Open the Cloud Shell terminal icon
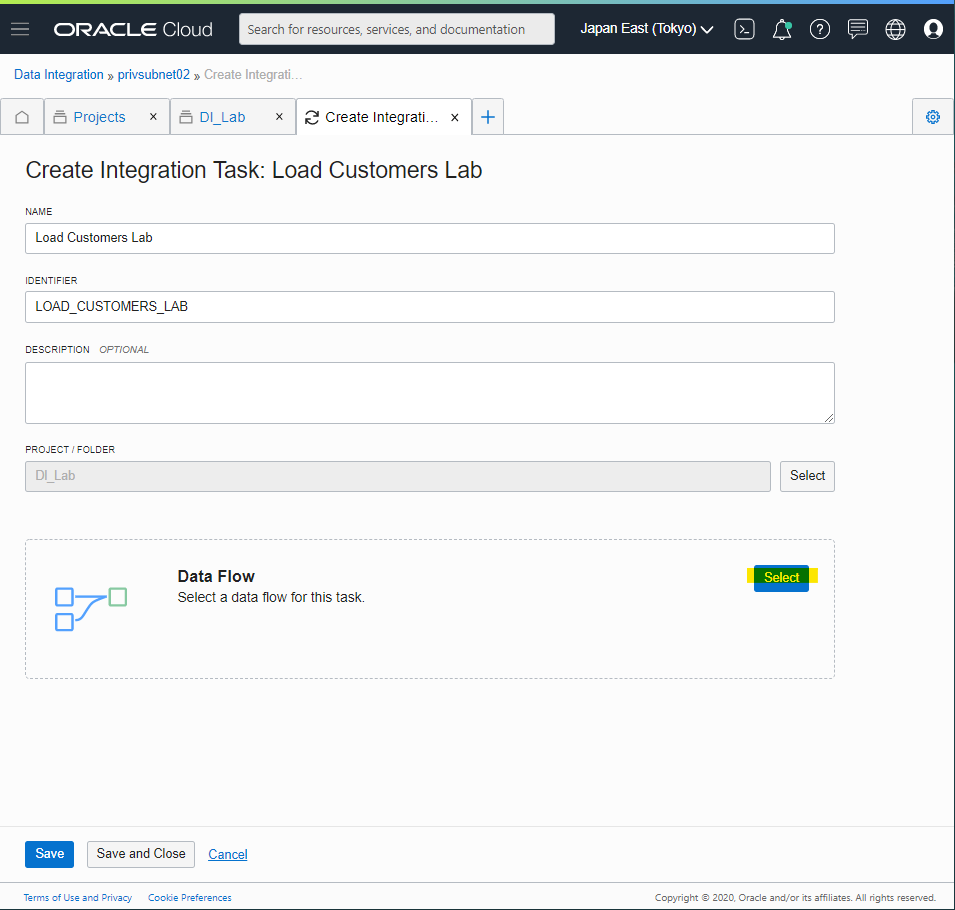The height and width of the screenshot is (910, 955). coord(744,29)
